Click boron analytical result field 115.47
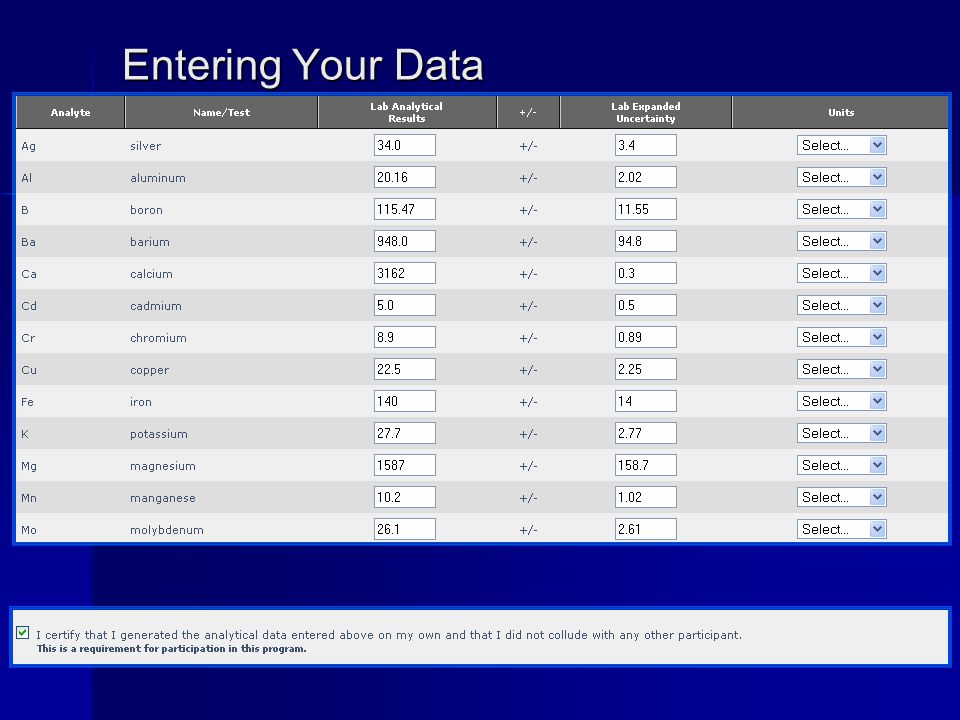Viewport: 960px width, 720px height. pyautogui.click(x=405, y=209)
